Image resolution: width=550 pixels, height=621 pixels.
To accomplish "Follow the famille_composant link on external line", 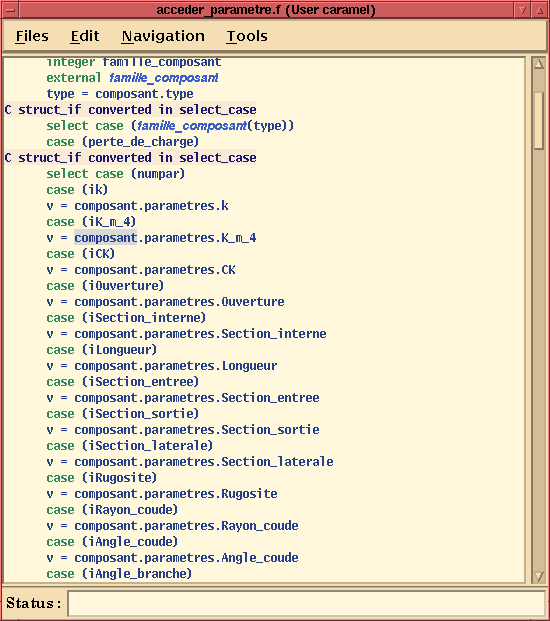I will (164, 78).
